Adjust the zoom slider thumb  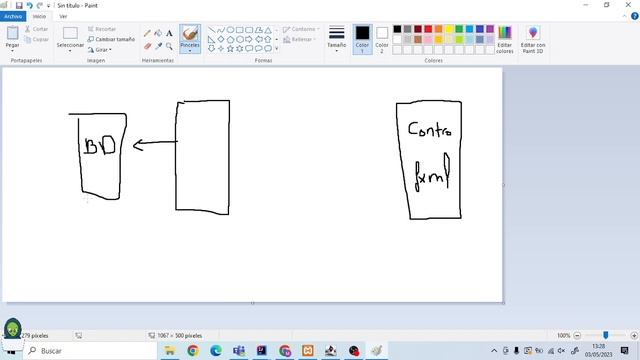(x=606, y=335)
